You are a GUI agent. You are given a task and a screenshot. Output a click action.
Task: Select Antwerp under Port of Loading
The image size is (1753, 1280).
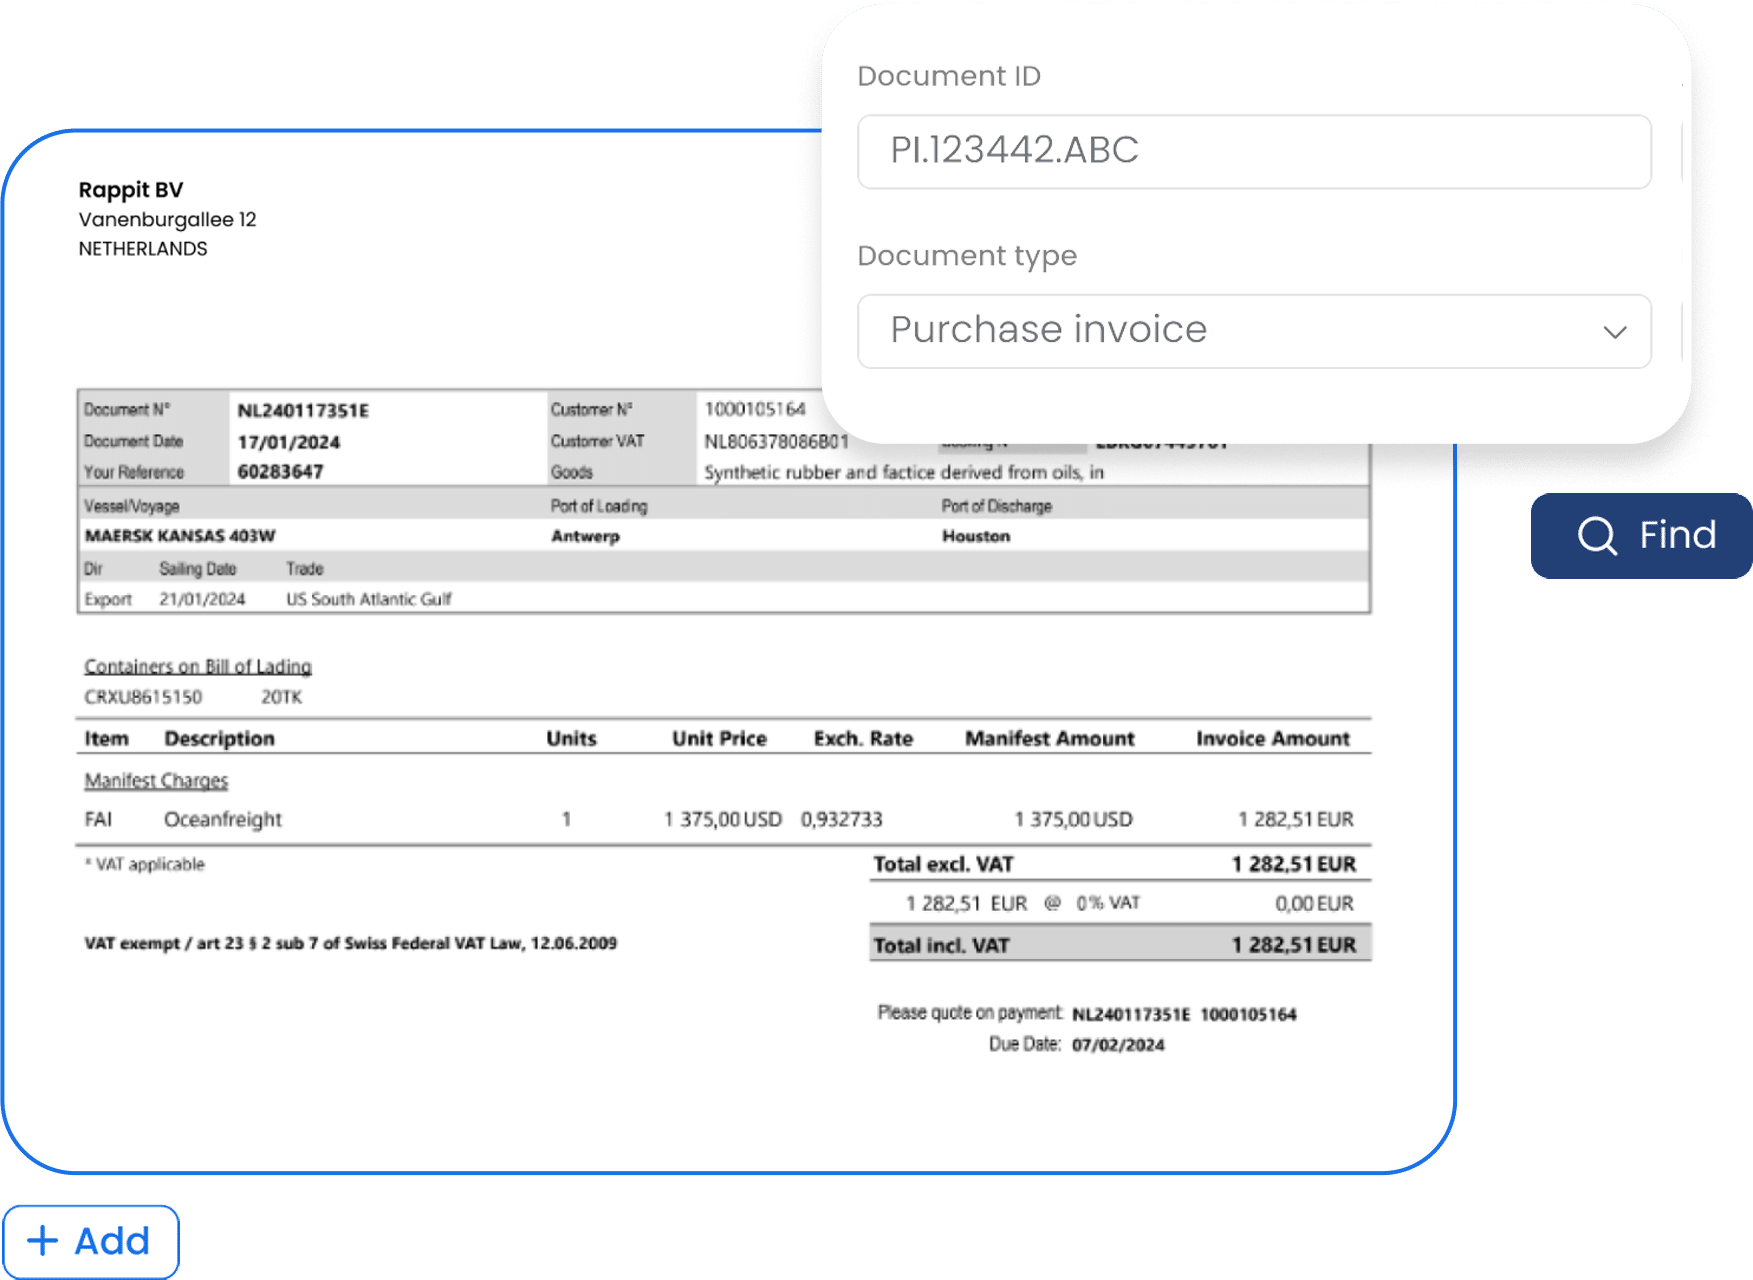[x=585, y=536]
